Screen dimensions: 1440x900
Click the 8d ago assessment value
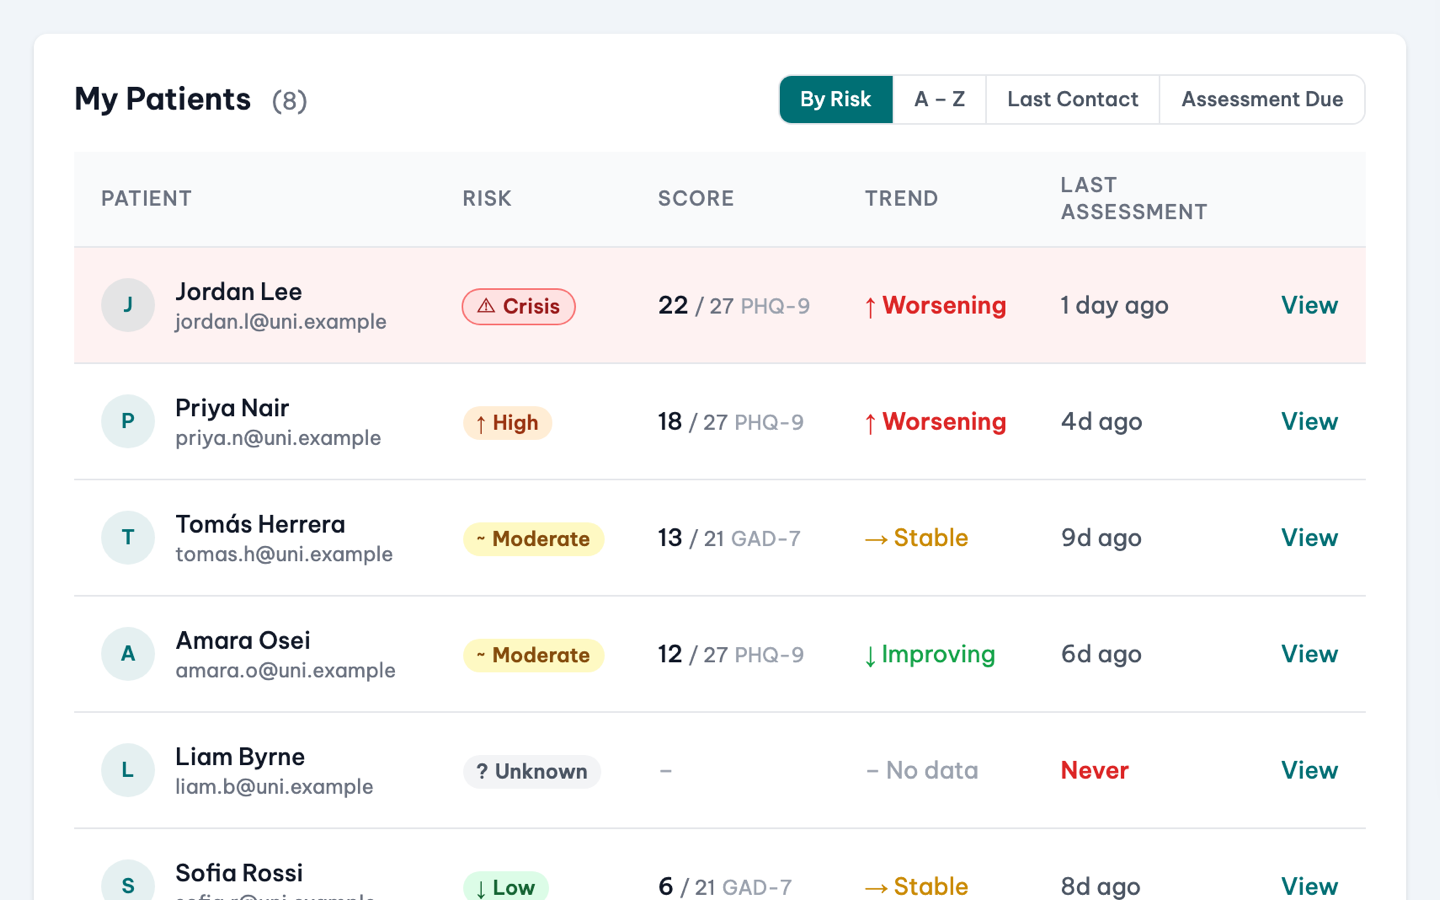(x=1101, y=886)
